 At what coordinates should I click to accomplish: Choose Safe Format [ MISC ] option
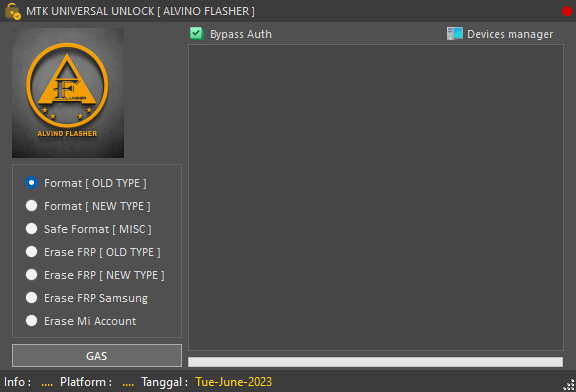89,229
